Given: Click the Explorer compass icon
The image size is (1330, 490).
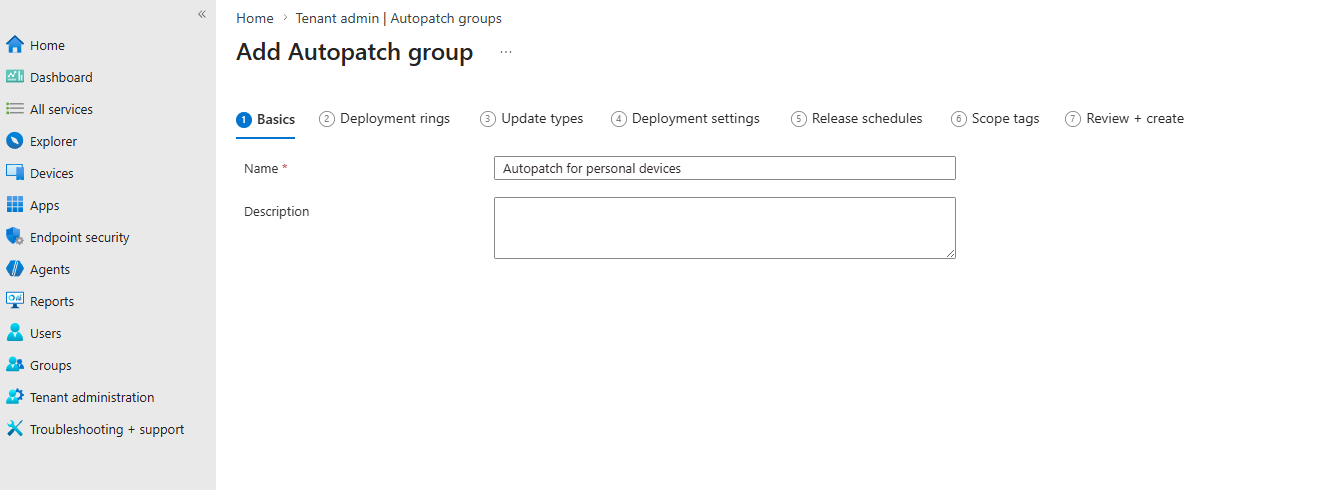Looking at the screenshot, I should click(15, 141).
